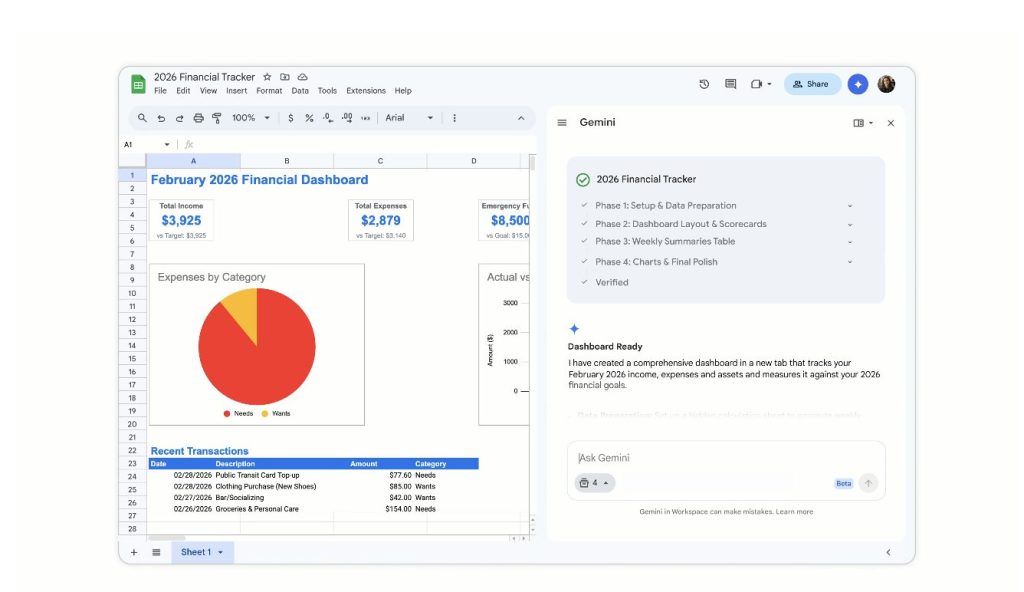Screen dimensions: 1024x592
Task: Select the paint format tool
Action: tap(217, 118)
